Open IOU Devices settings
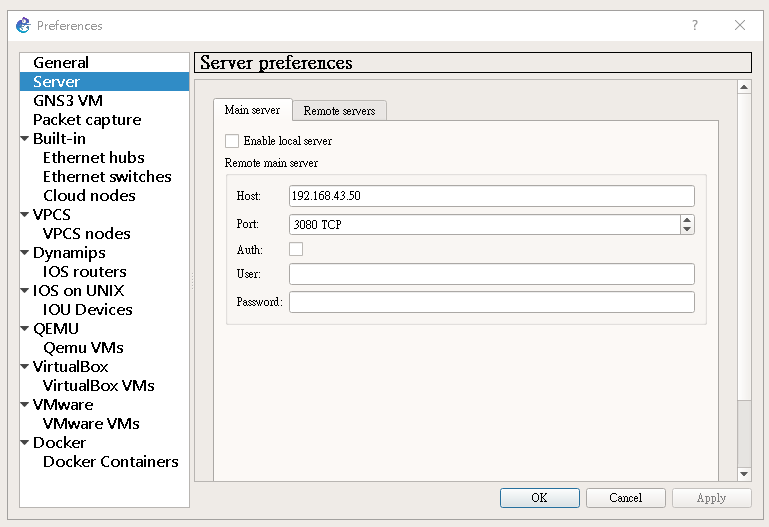Screen dimensions: 769x527 point(104,309)
